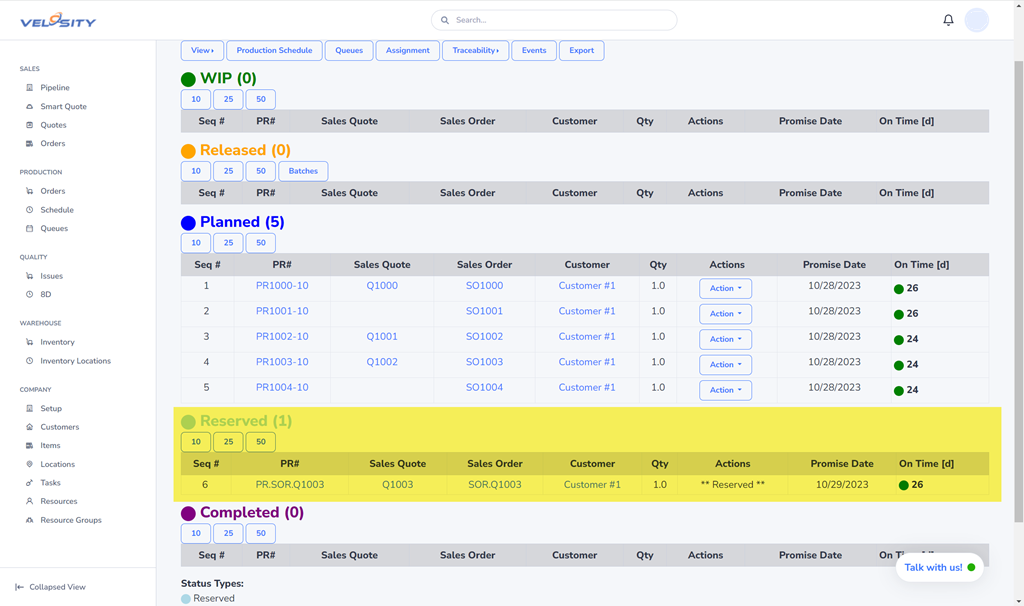
Task: Click the Smart Quote sidebar icon
Action: click(29, 107)
